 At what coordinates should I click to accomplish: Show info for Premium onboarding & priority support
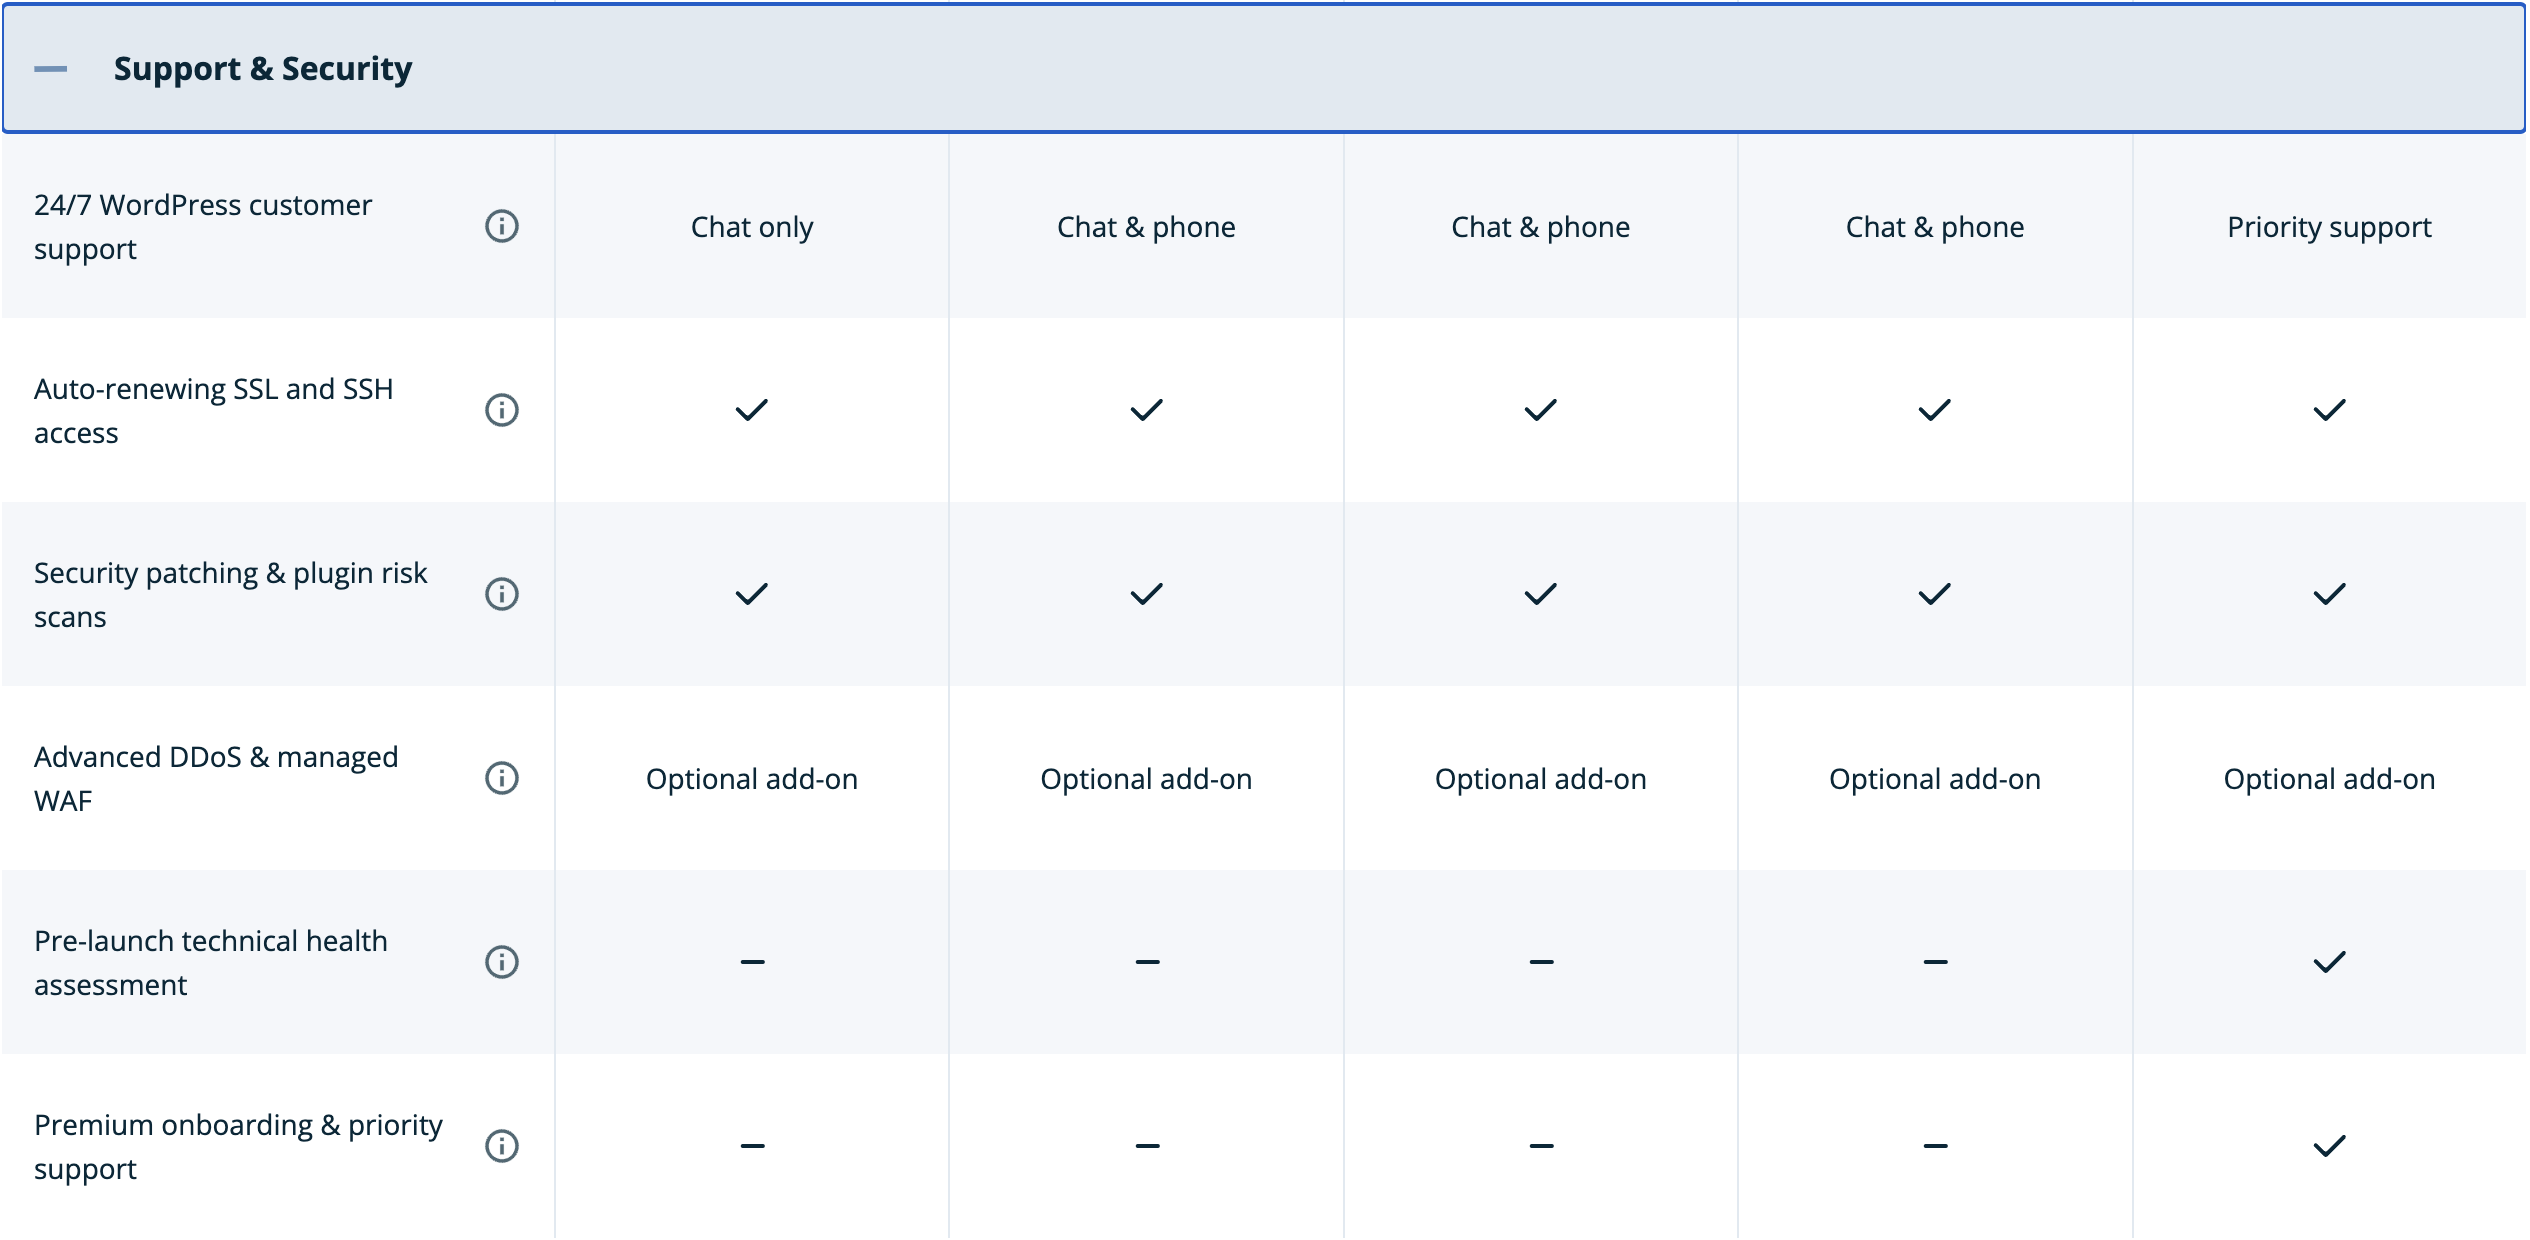click(501, 1146)
